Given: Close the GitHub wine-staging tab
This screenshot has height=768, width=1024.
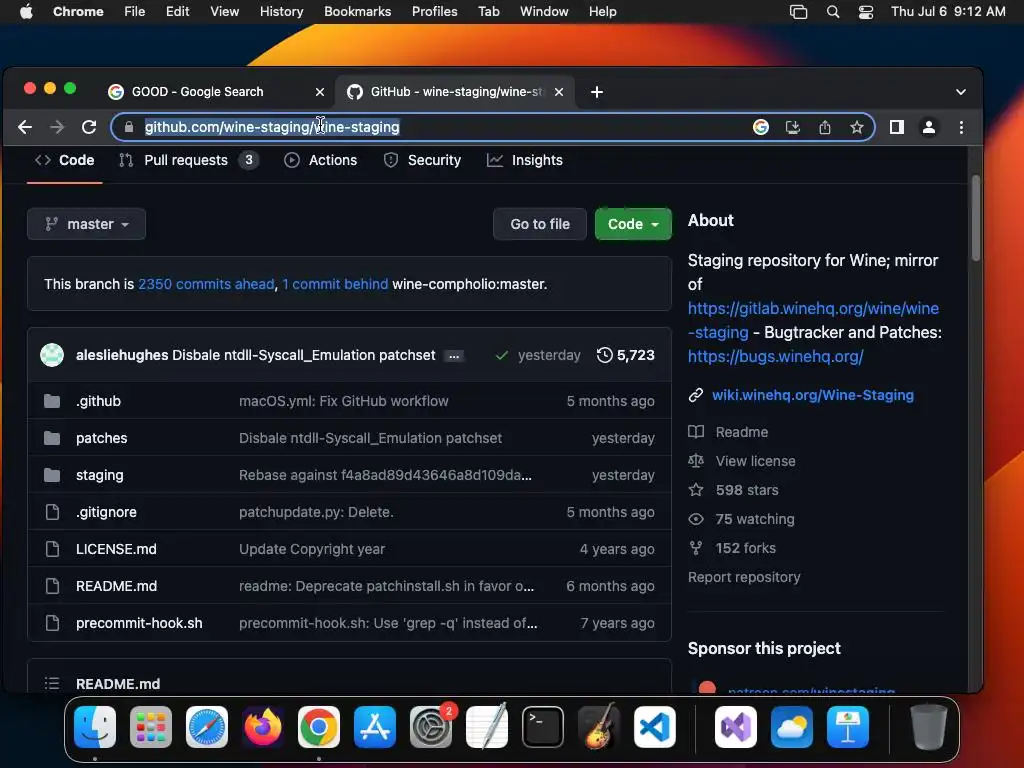Looking at the screenshot, I should coord(559,92).
